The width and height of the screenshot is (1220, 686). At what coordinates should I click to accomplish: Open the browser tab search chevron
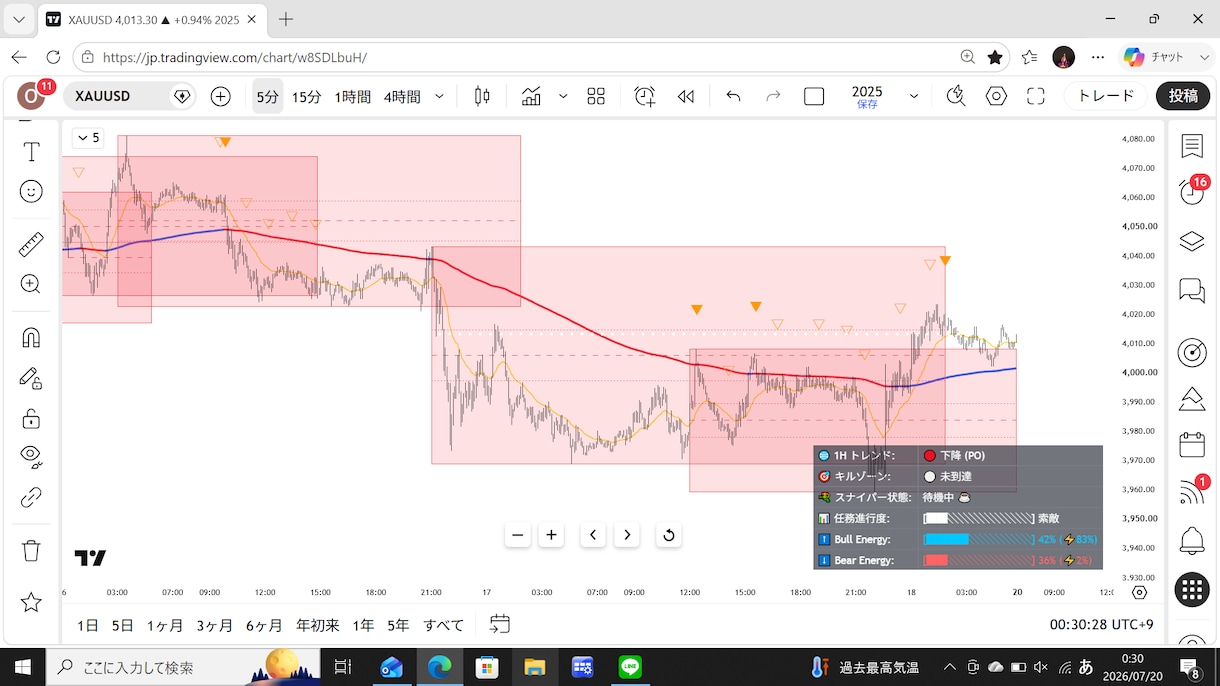pos(19,19)
